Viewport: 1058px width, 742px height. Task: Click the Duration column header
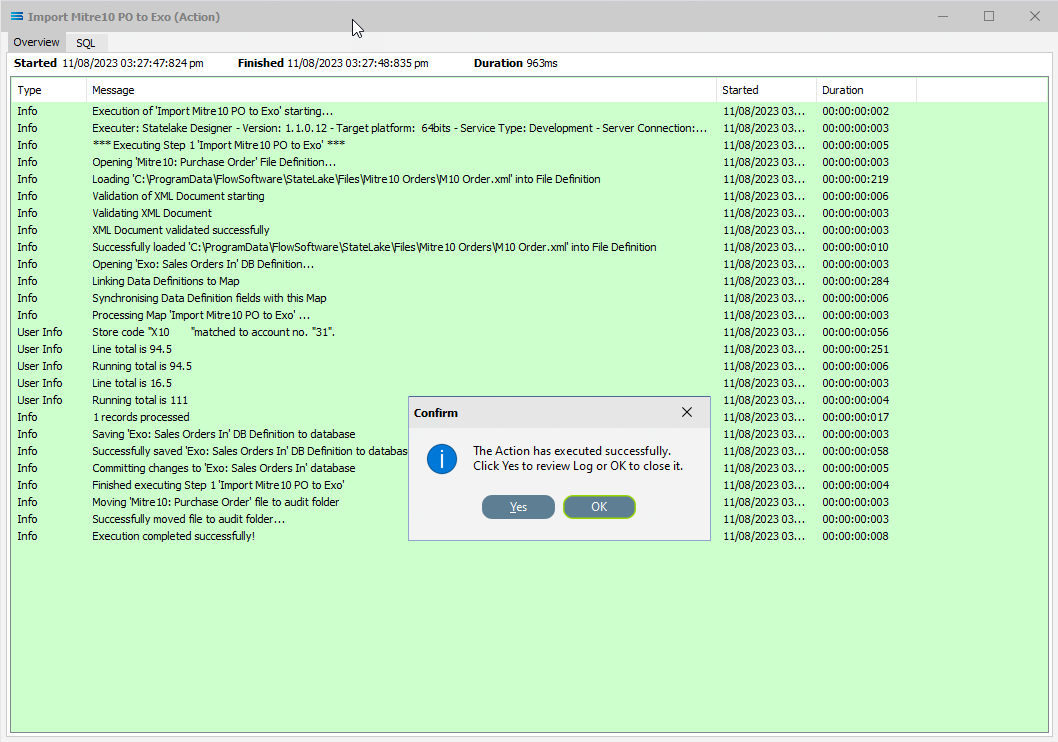(866, 90)
